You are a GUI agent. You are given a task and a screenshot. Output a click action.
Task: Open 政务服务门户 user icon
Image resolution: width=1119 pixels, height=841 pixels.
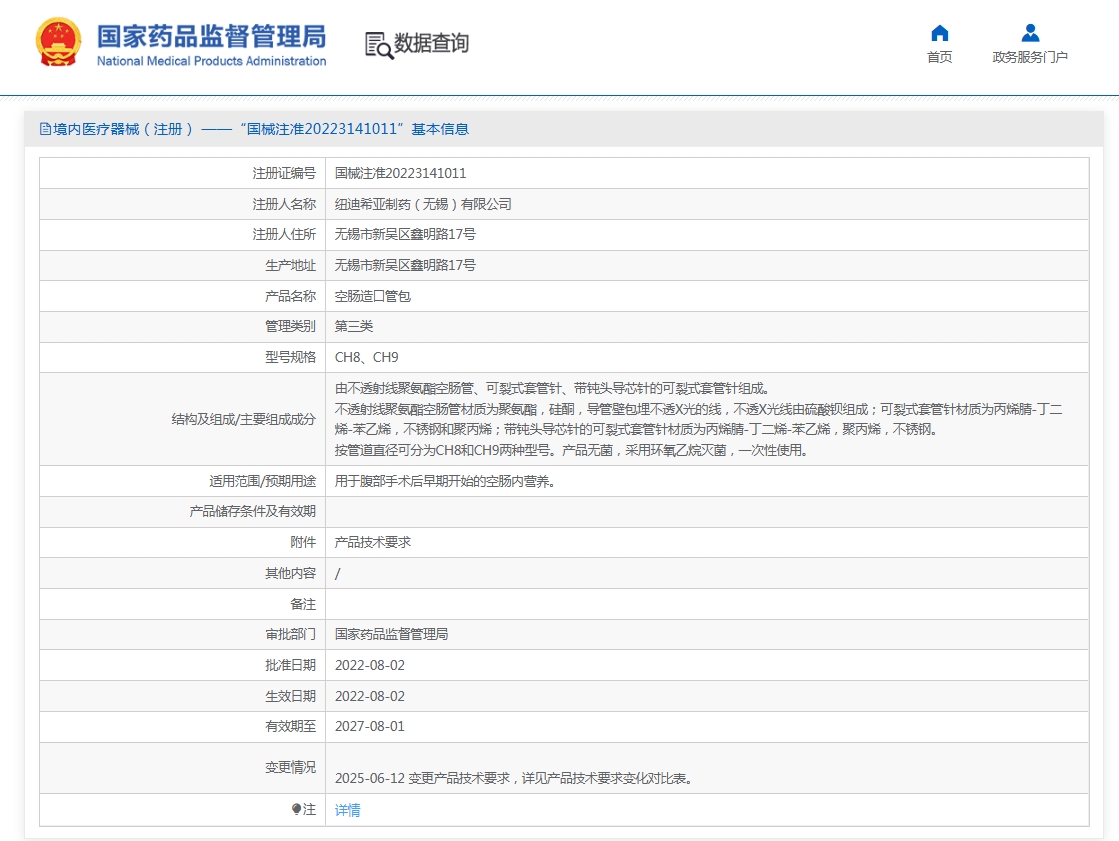tap(1030, 33)
